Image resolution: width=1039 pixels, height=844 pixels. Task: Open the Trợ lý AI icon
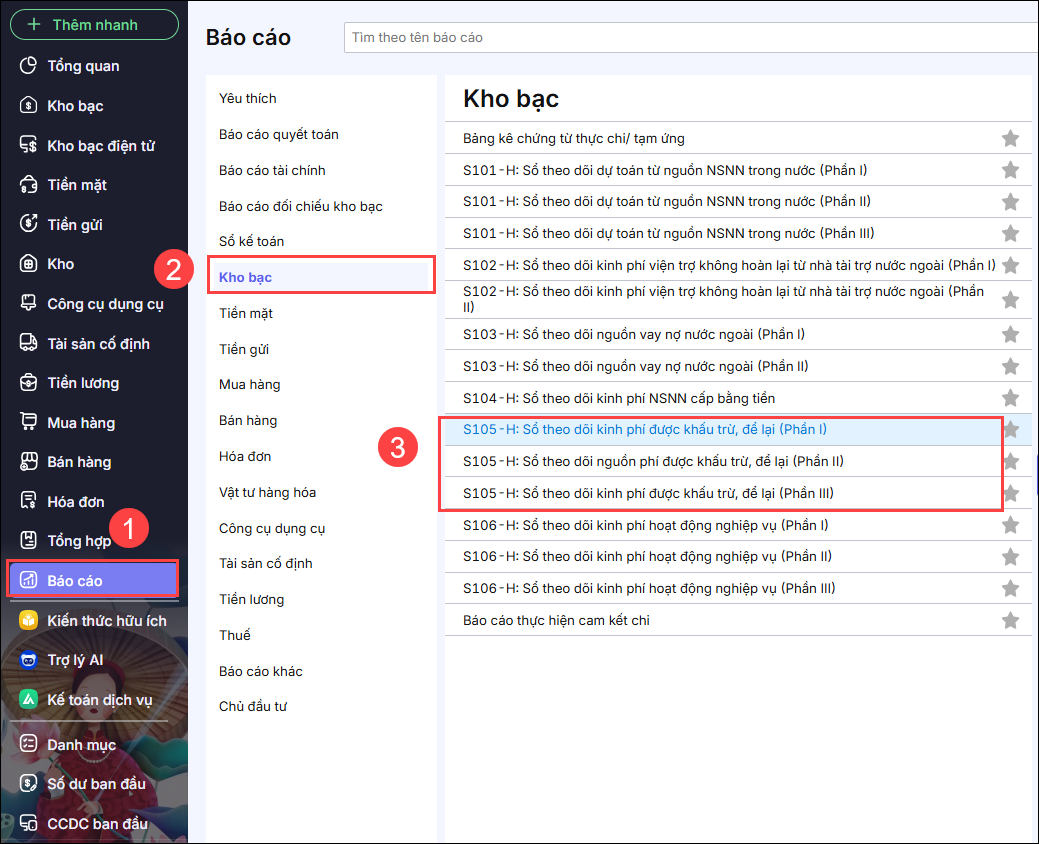29,660
